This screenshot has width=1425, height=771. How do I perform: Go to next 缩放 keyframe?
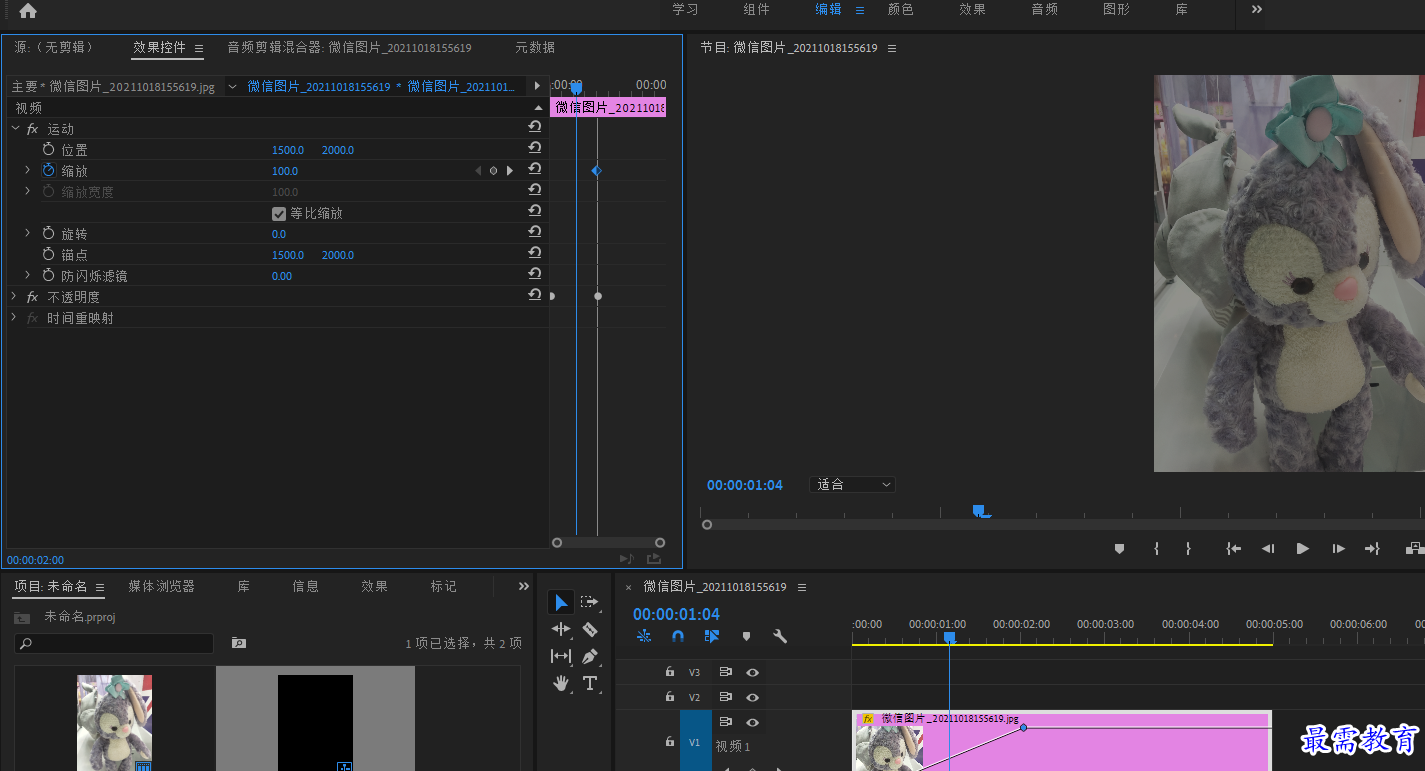510,170
